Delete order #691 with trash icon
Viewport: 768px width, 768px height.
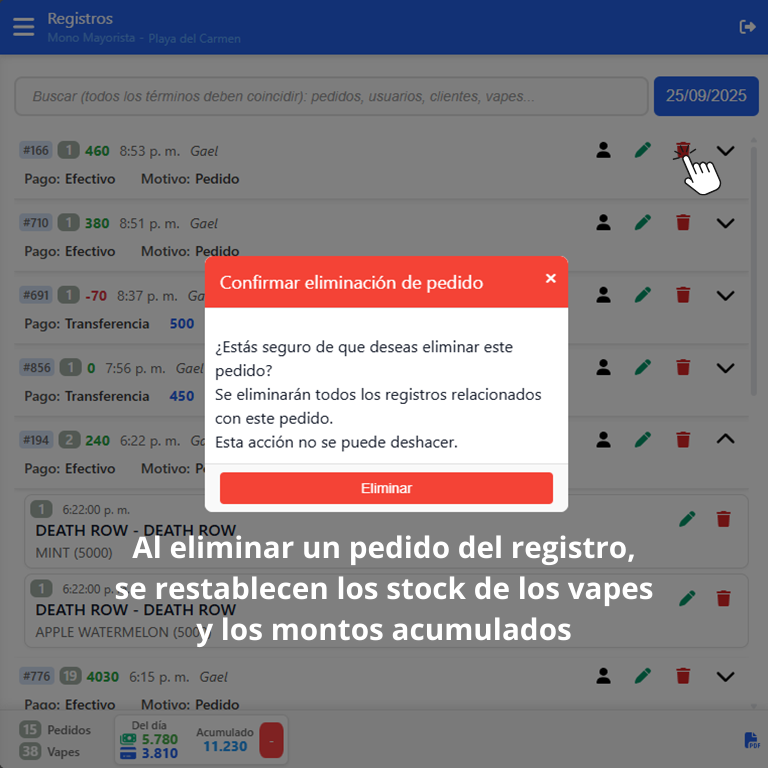(x=683, y=295)
